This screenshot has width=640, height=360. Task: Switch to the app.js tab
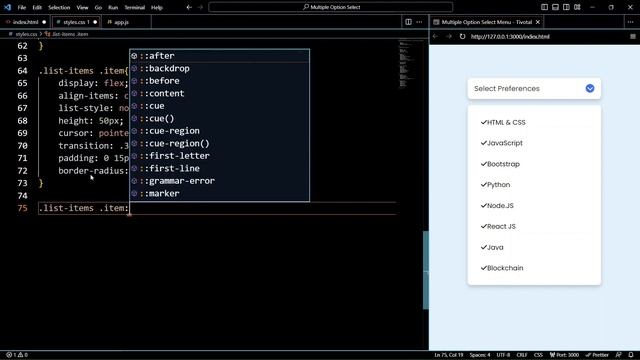click(121, 22)
